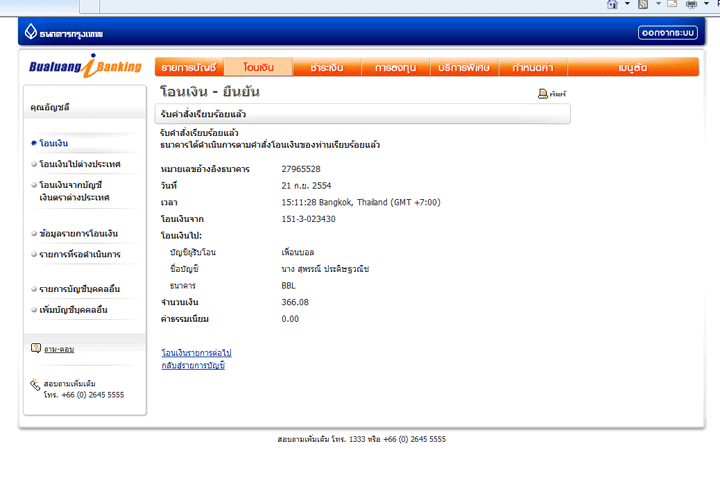Open รายการที่รอดำเนินการ in sidebar
The height and width of the screenshot is (480, 720).
80,254
